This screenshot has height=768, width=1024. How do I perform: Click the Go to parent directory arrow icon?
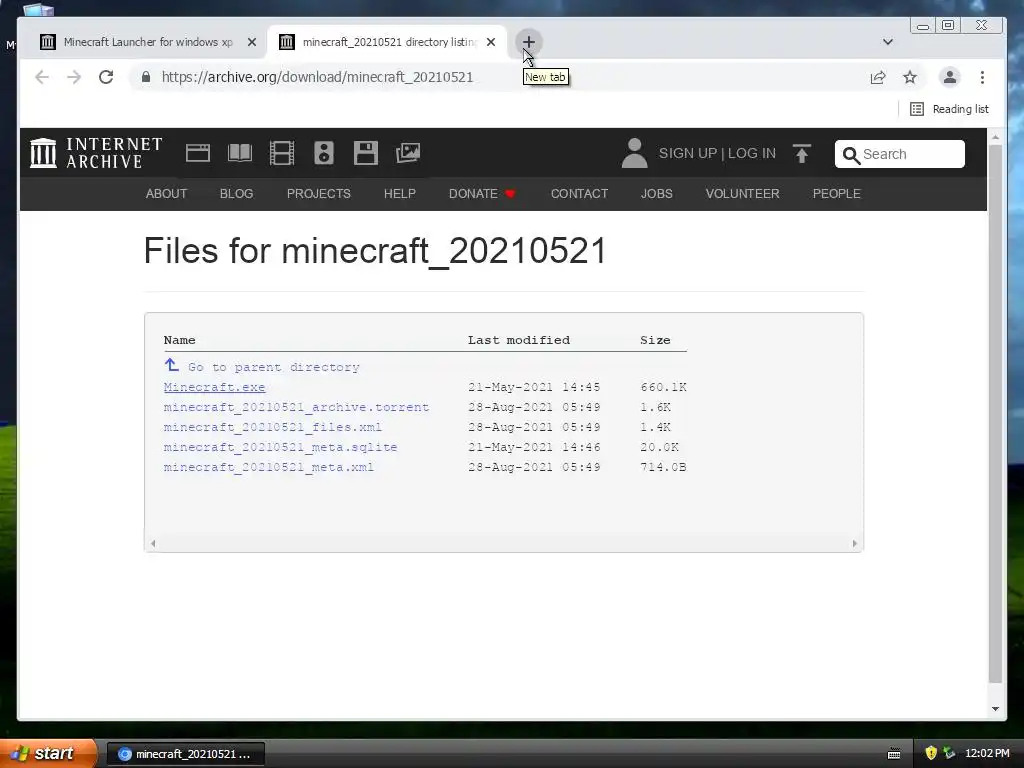point(171,365)
